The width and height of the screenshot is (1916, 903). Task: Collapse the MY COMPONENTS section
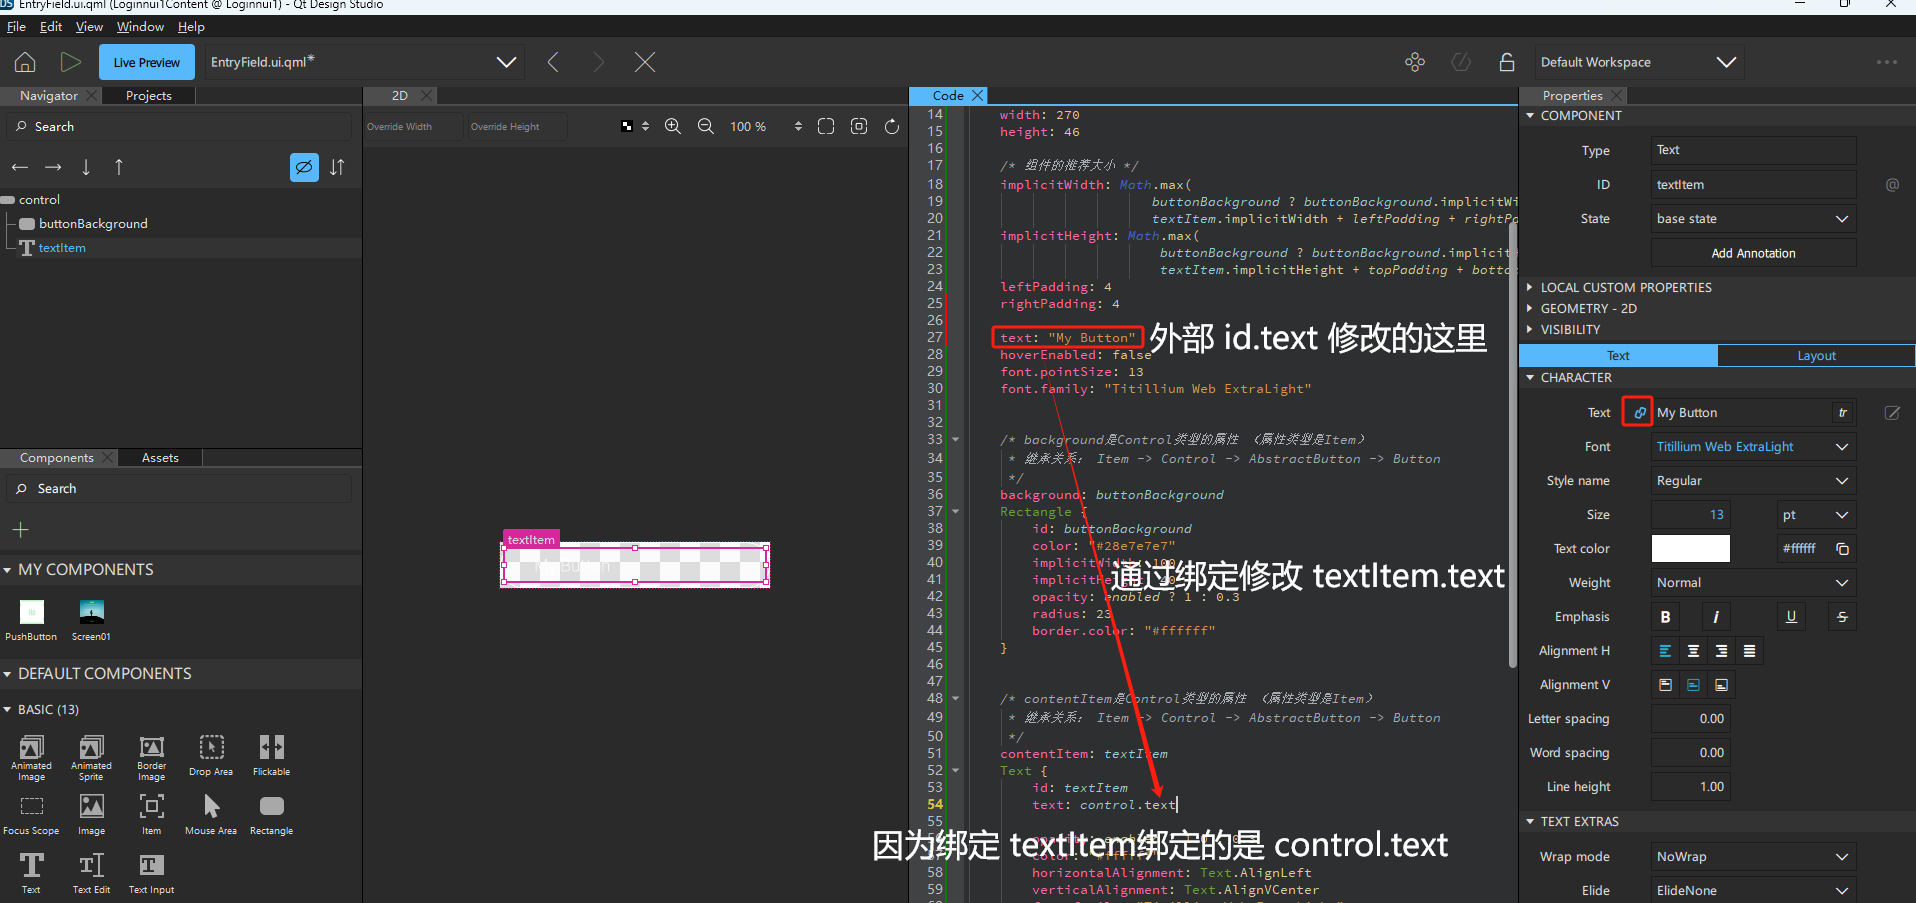point(8,570)
